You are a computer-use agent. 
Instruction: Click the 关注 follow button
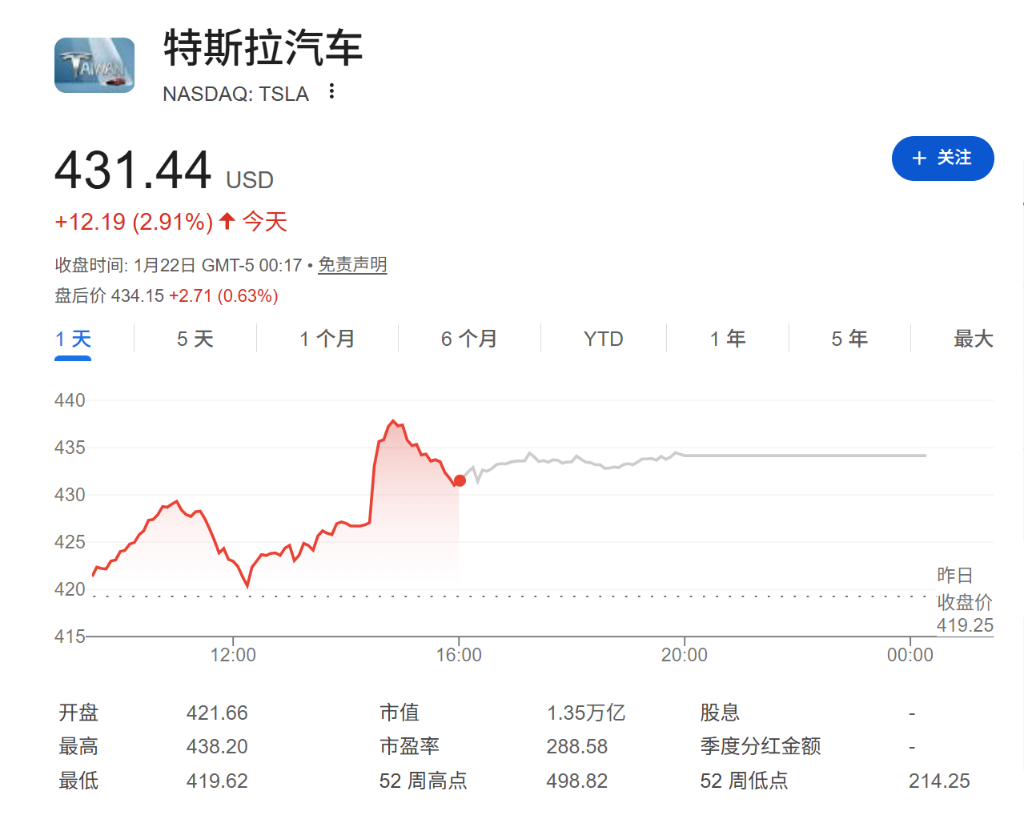coord(942,158)
